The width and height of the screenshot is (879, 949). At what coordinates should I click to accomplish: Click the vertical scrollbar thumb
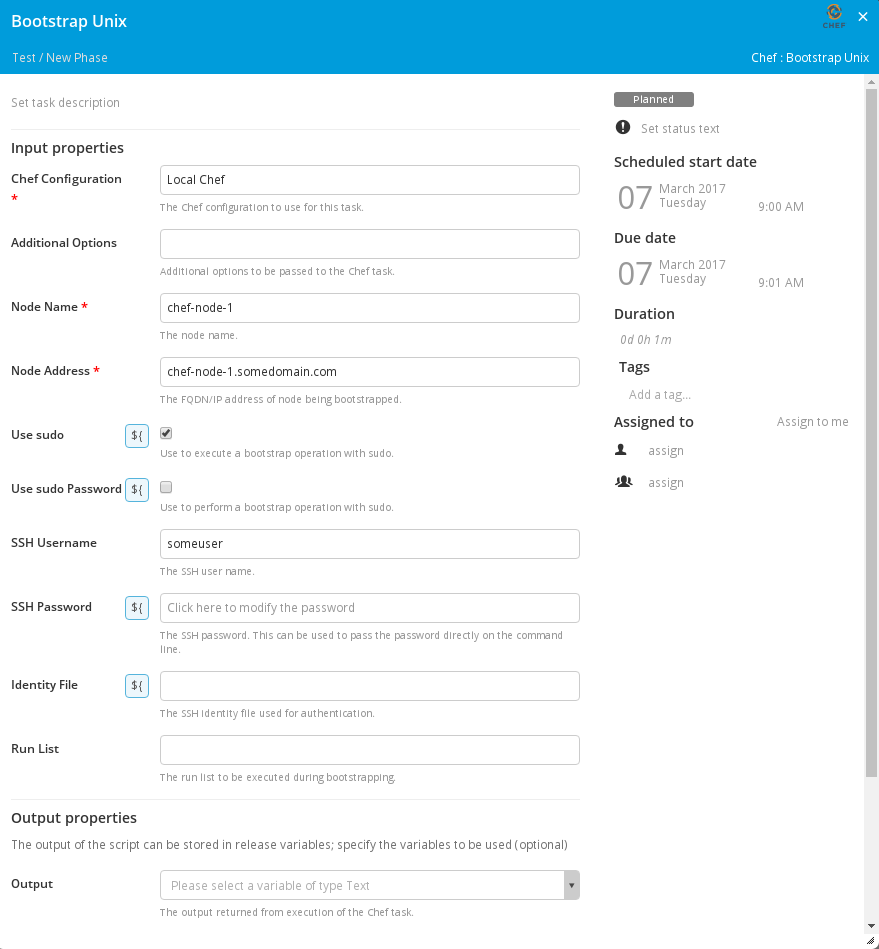[871, 433]
